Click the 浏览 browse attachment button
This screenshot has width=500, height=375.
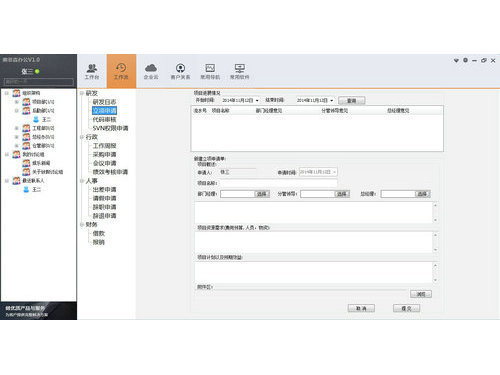click(421, 294)
